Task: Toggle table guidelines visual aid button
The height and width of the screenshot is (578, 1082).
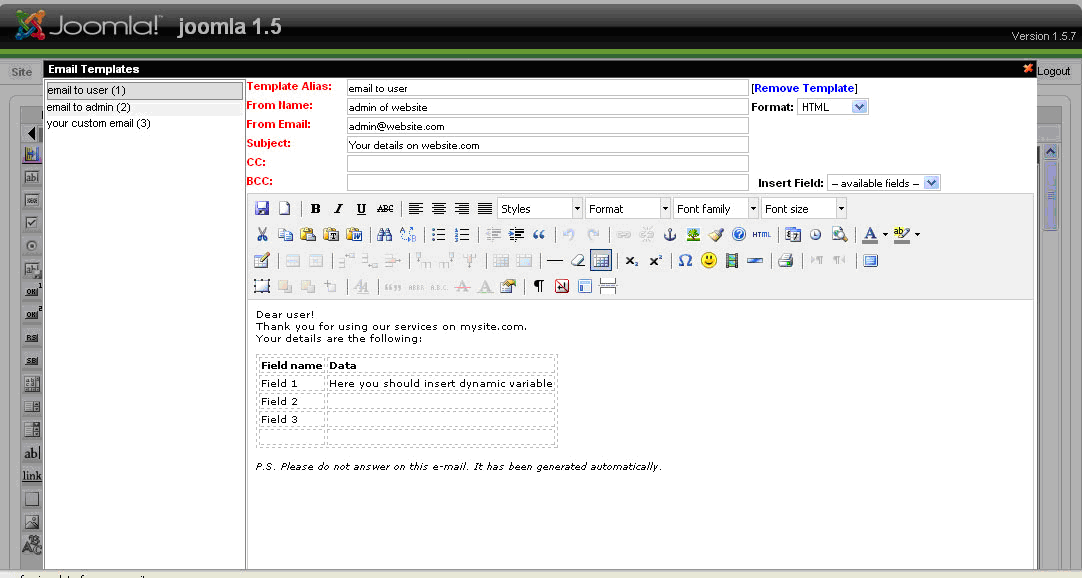Action: click(601, 261)
